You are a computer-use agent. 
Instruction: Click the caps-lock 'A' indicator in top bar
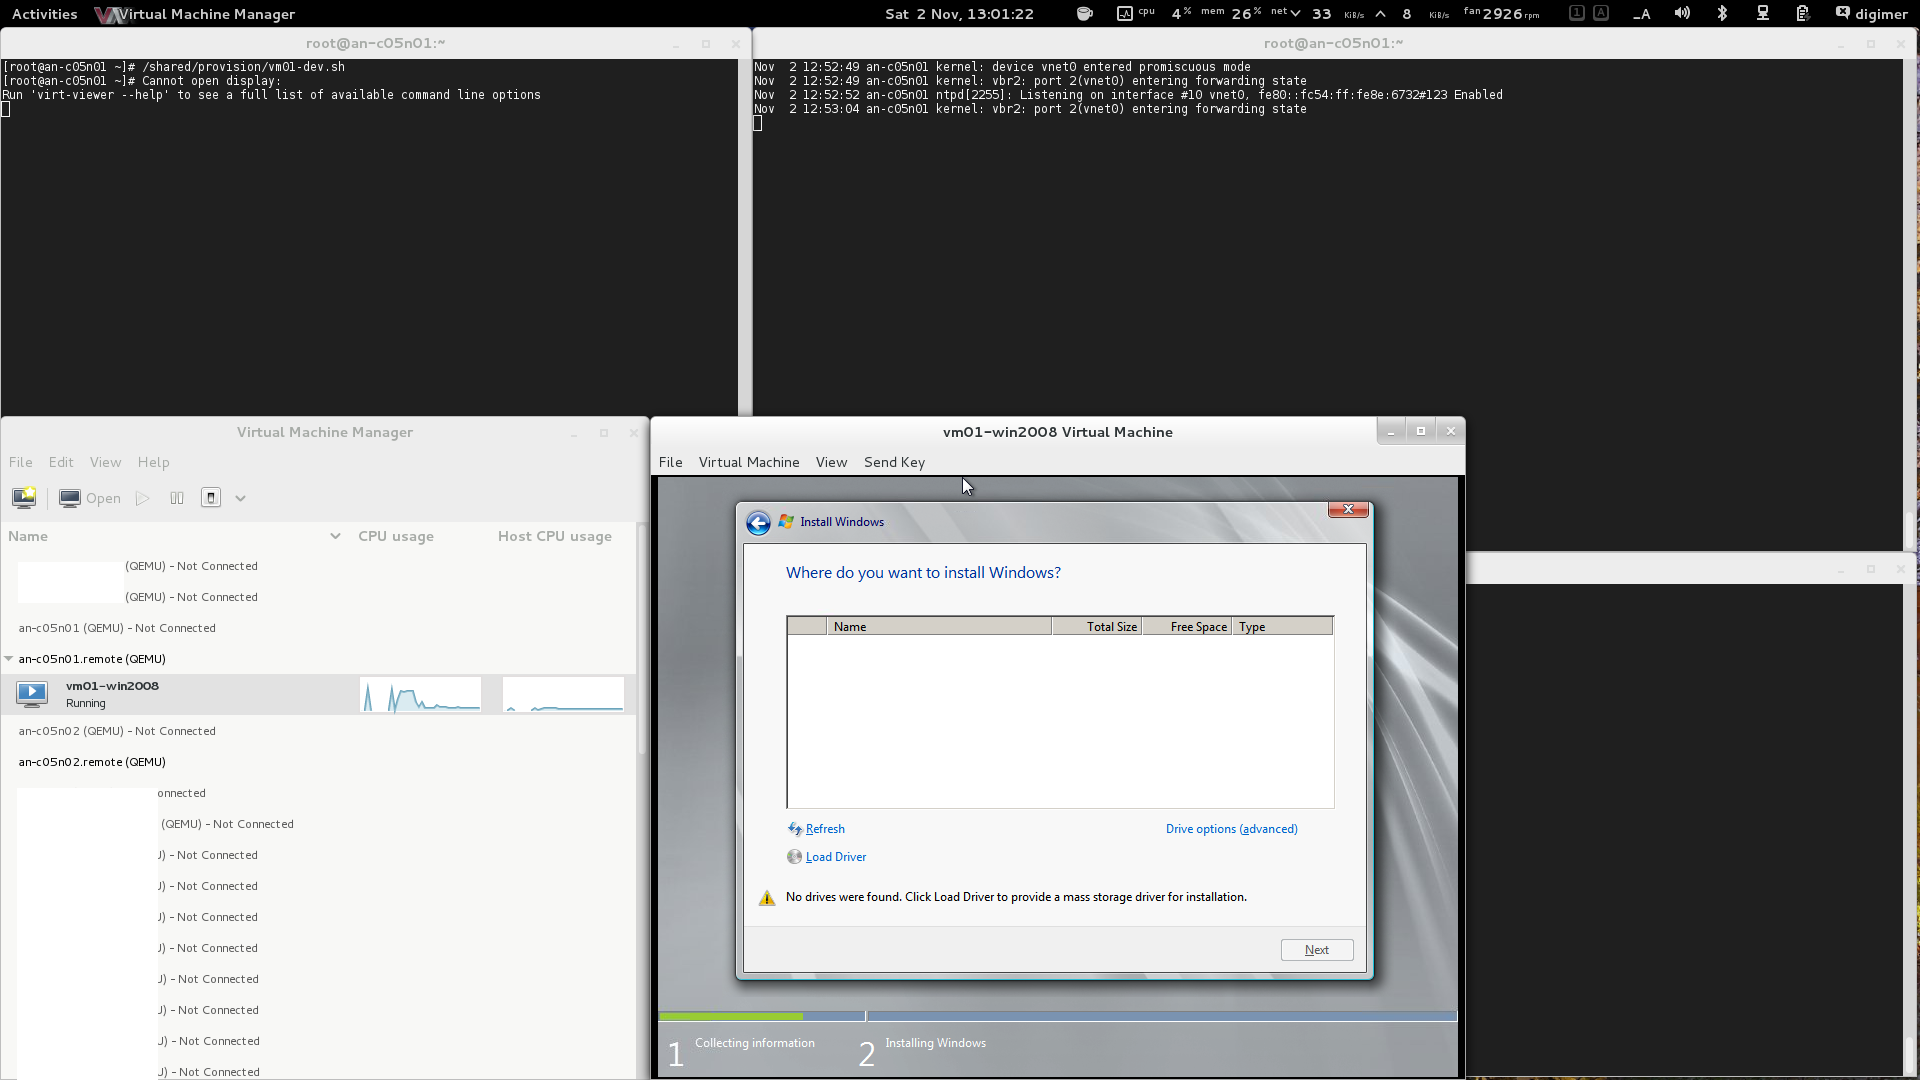coord(1601,13)
